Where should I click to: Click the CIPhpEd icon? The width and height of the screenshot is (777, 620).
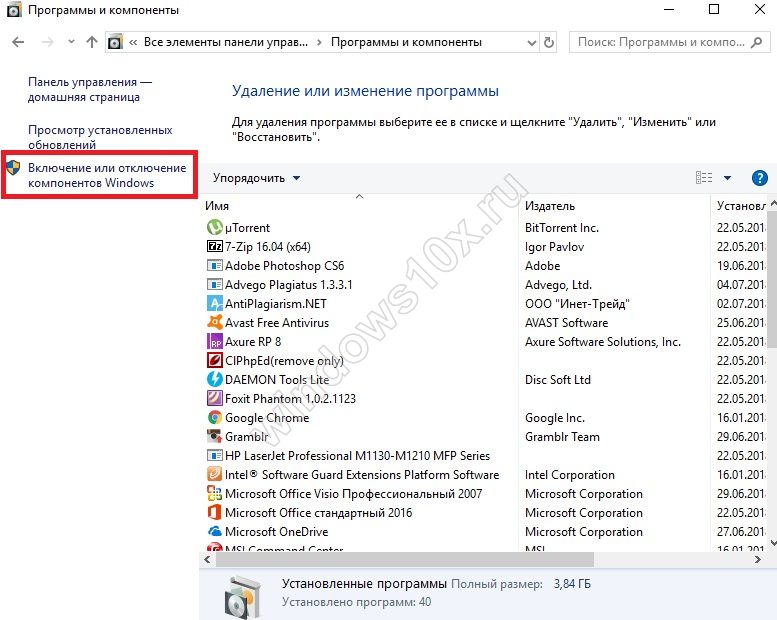pyautogui.click(x=214, y=360)
